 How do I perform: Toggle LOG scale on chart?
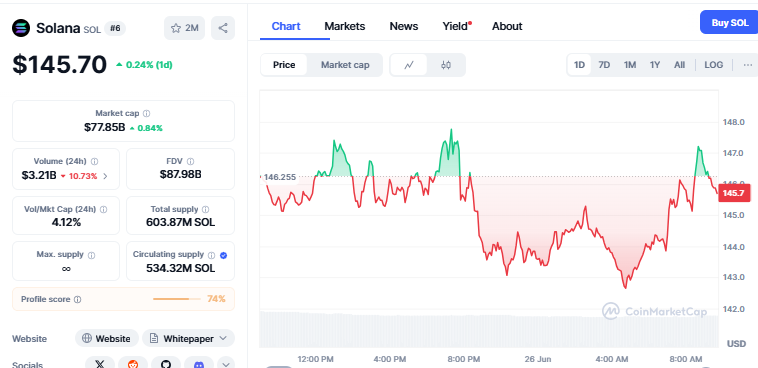[x=714, y=65]
